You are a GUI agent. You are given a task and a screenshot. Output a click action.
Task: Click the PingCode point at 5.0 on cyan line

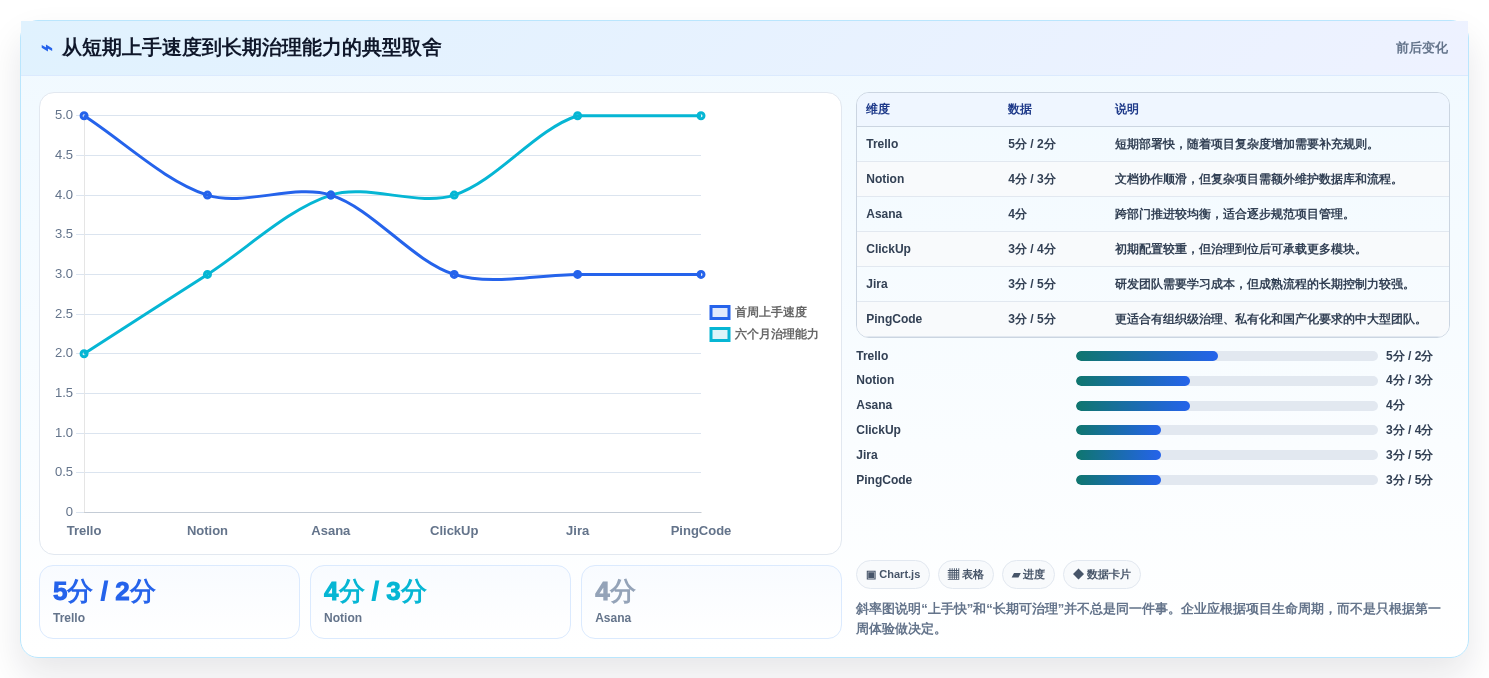tap(701, 116)
